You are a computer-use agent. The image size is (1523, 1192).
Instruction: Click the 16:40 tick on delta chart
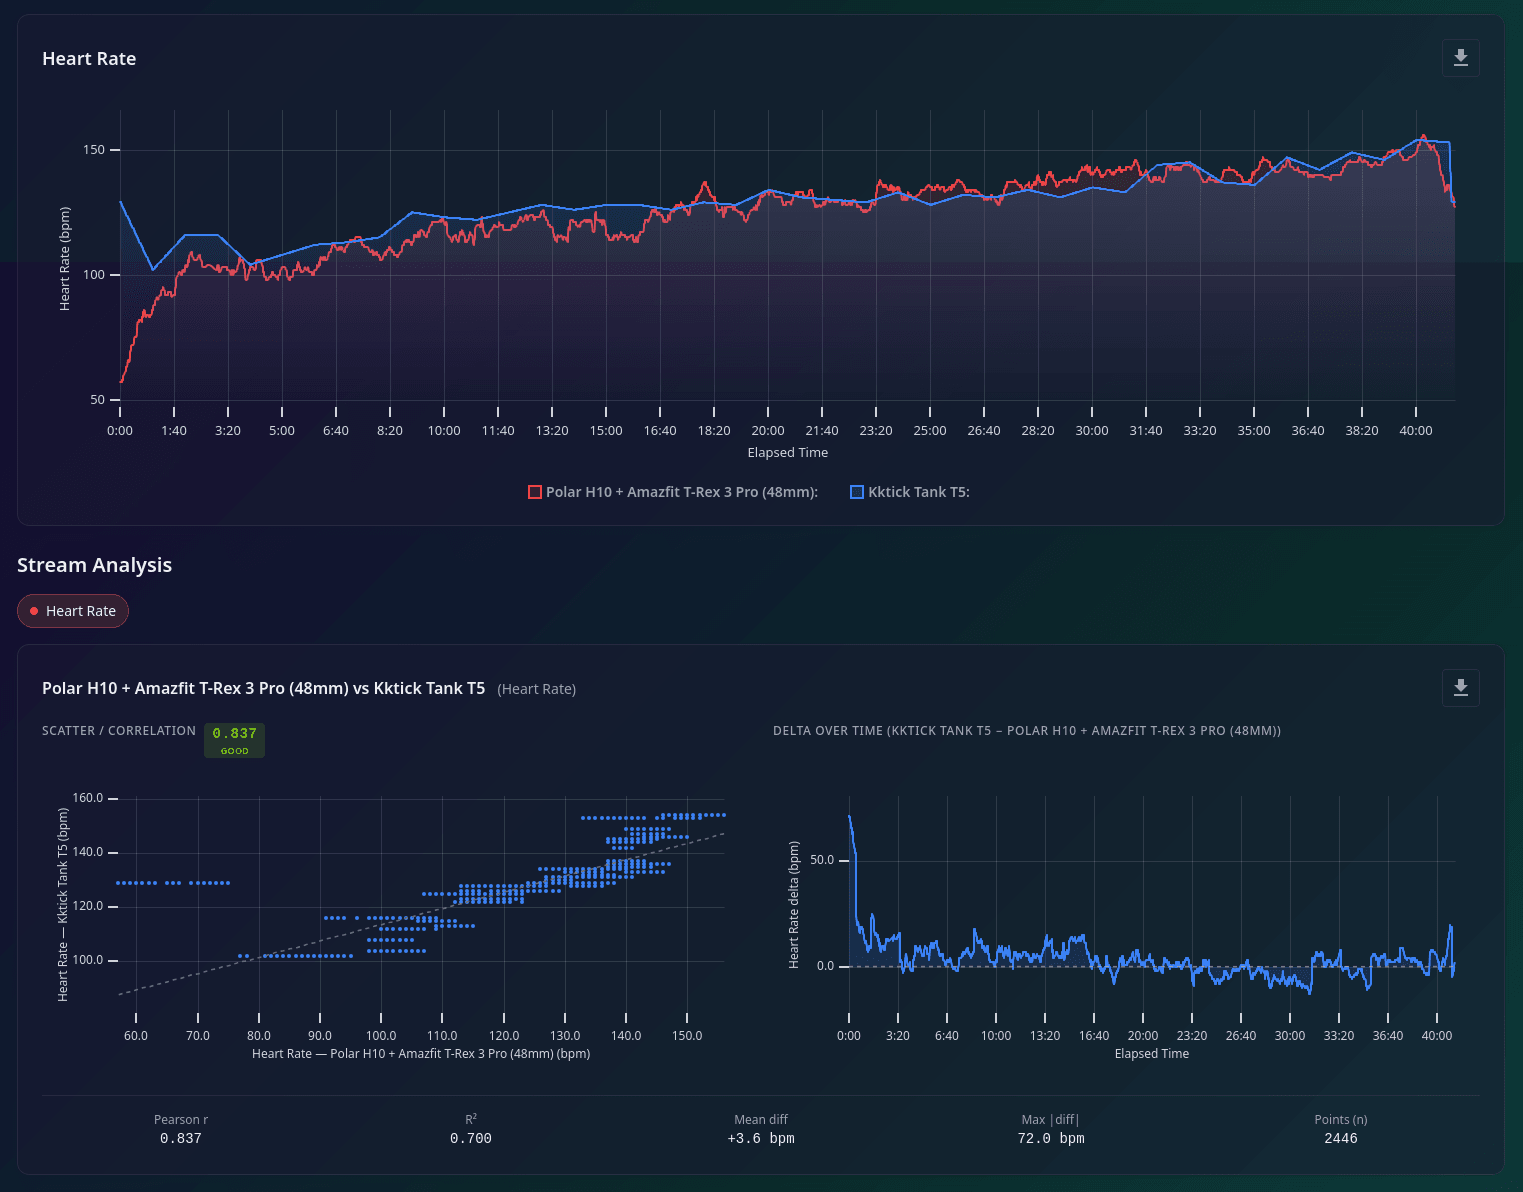(x=1094, y=1036)
